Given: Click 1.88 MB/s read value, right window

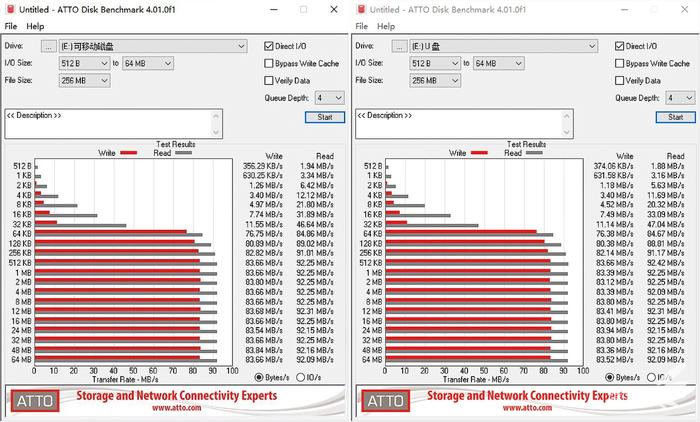Looking at the screenshot, I should point(667,166).
